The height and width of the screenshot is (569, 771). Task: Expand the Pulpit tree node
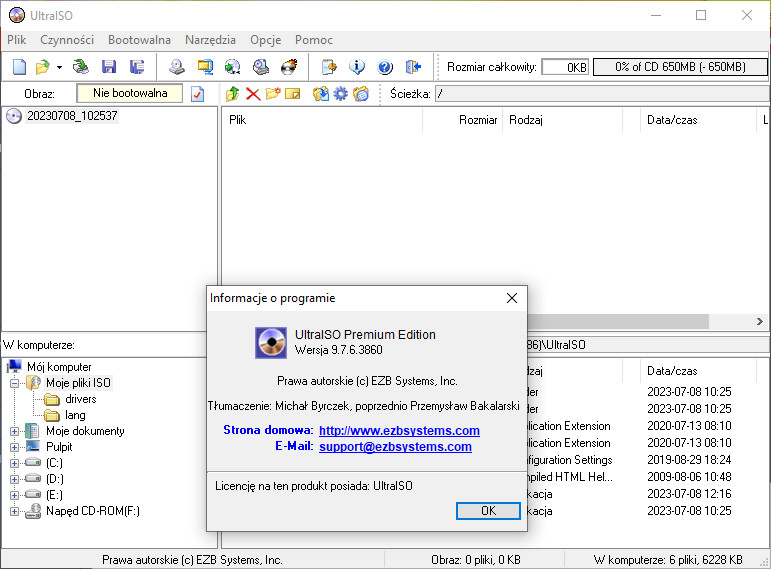pos(15,447)
